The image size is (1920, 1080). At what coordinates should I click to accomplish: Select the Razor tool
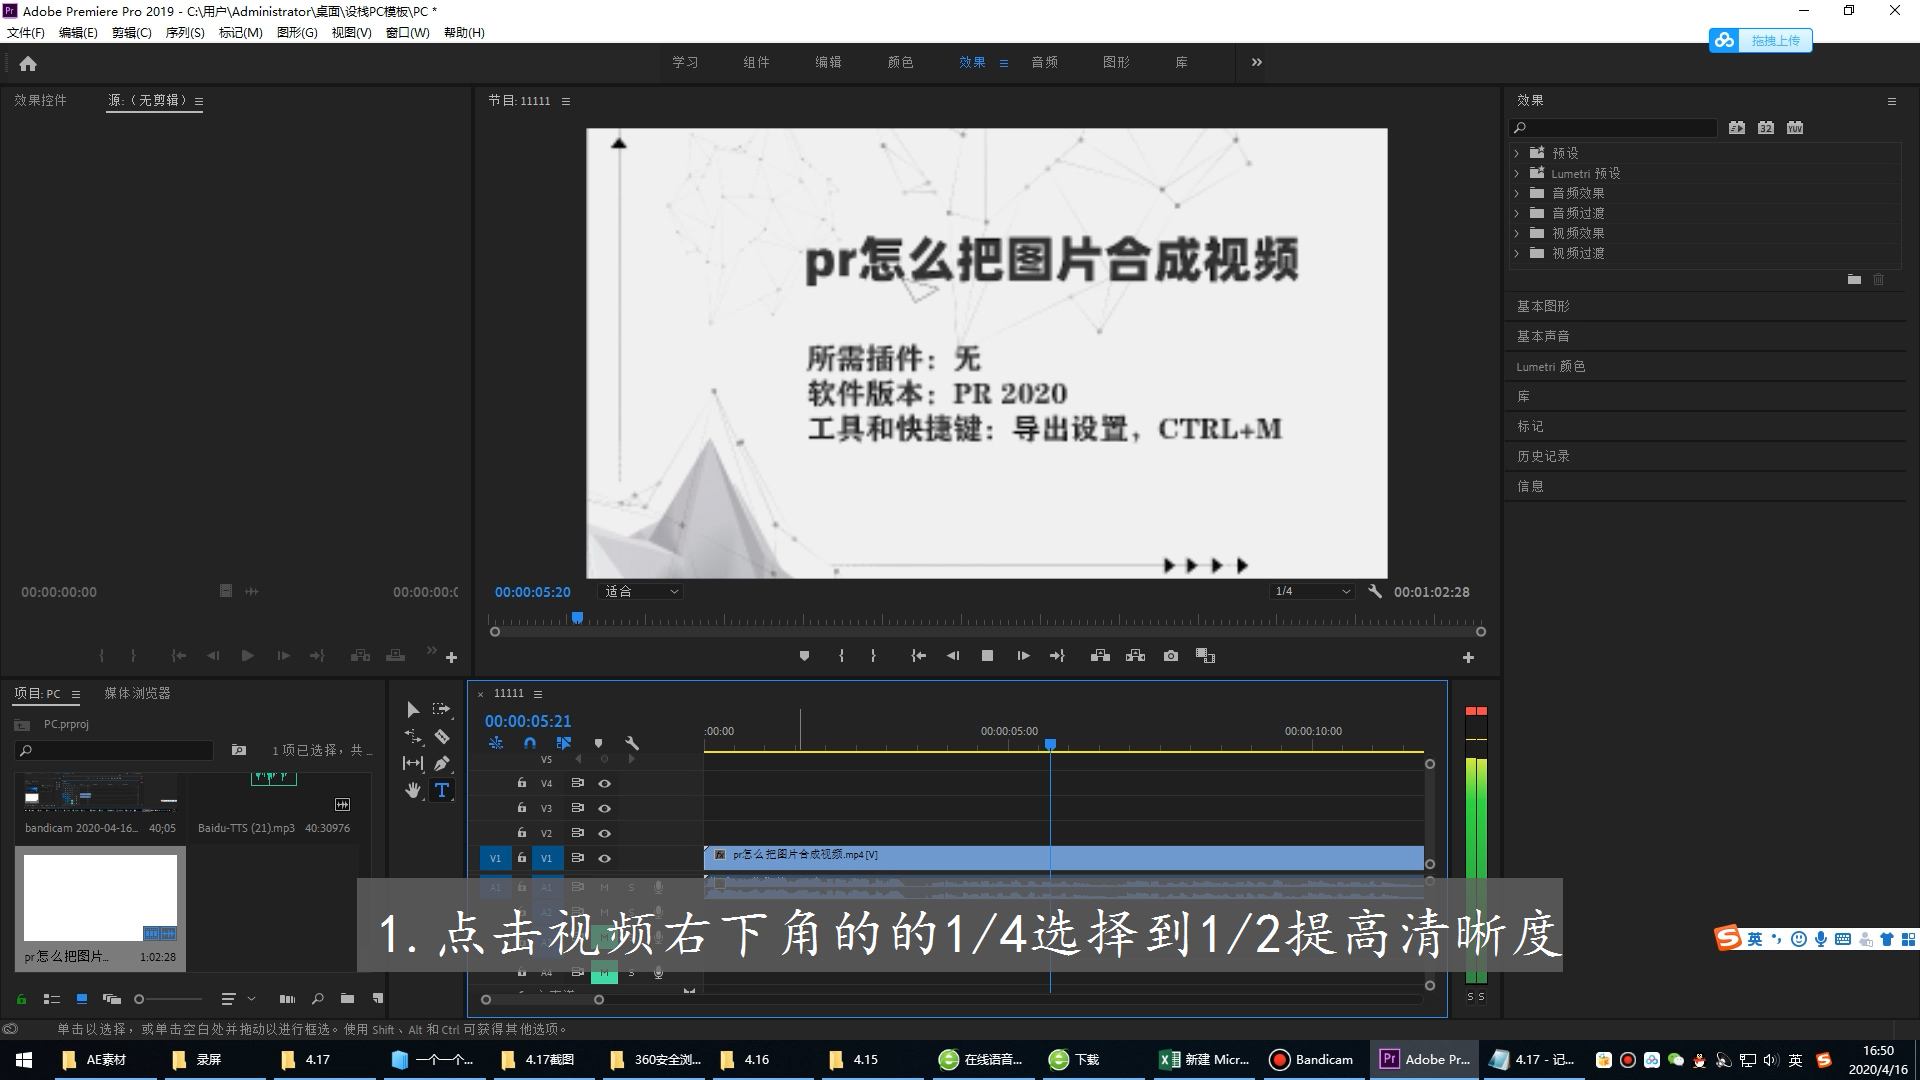[x=441, y=736]
